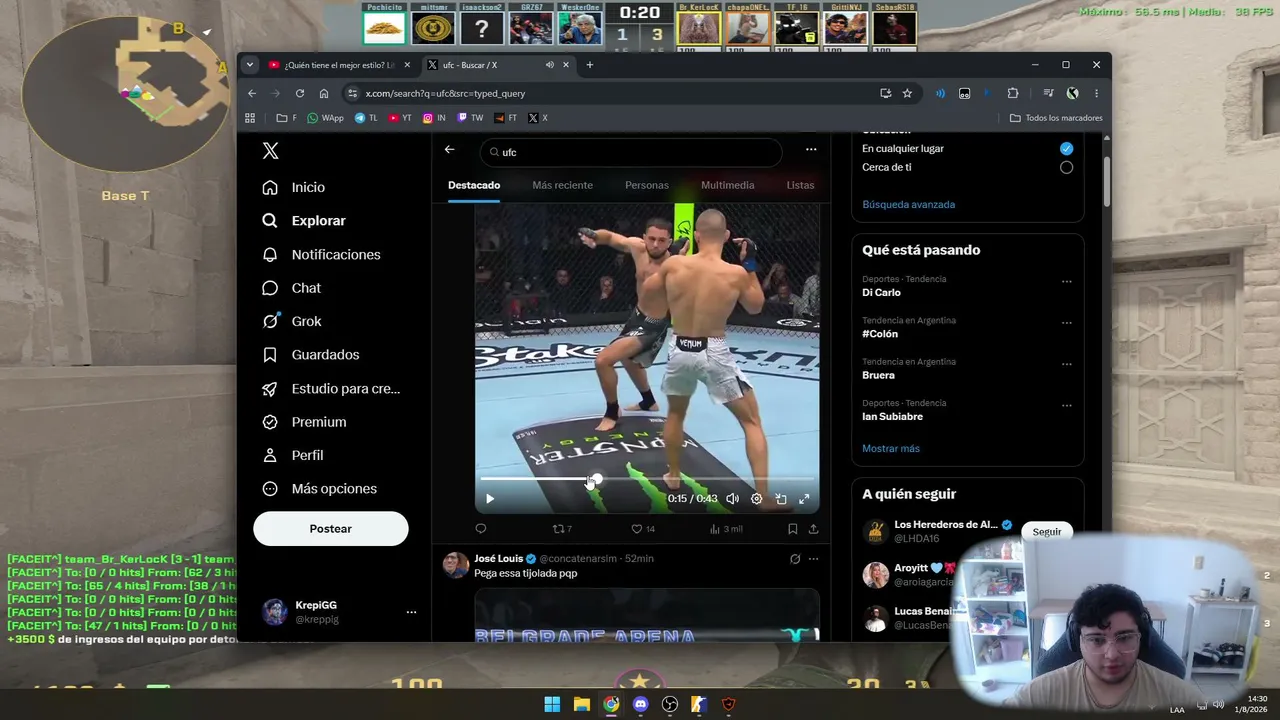
Task: Open options for #Colón trend
Action: click(x=1066, y=323)
